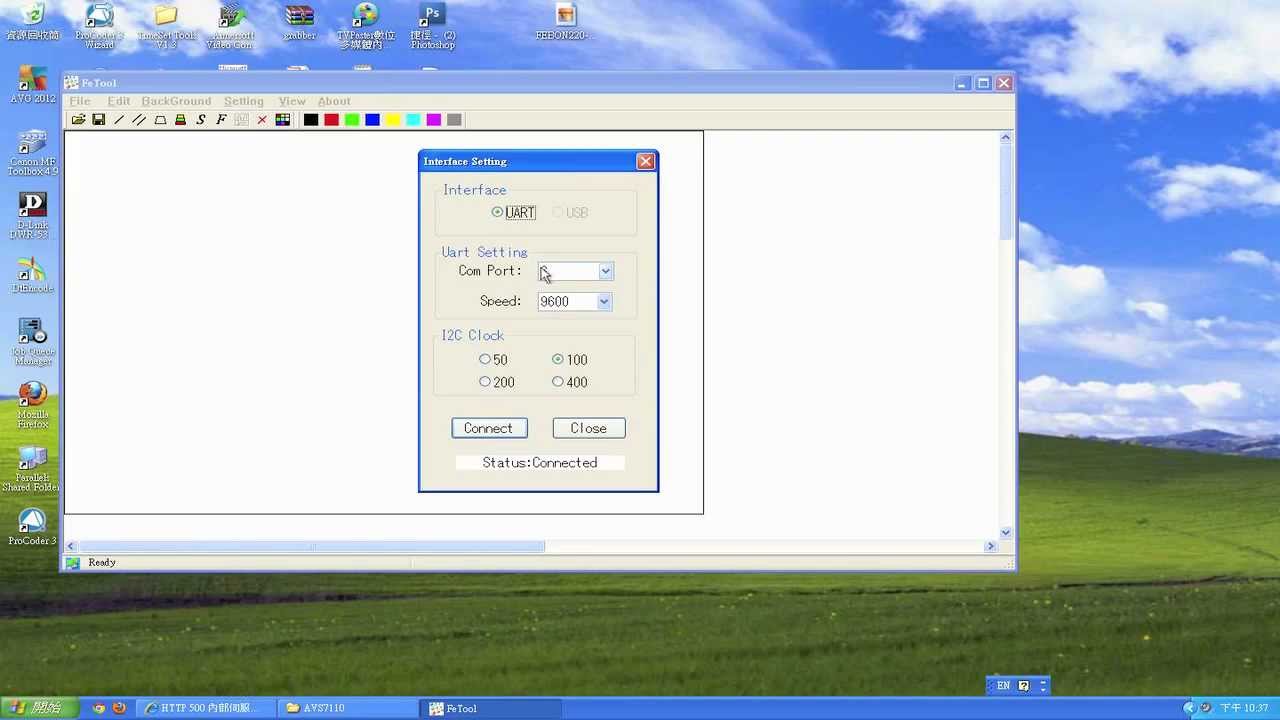Select the DtEncode desktop icon
Image resolution: width=1280 pixels, height=720 pixels.
(33, 275)
